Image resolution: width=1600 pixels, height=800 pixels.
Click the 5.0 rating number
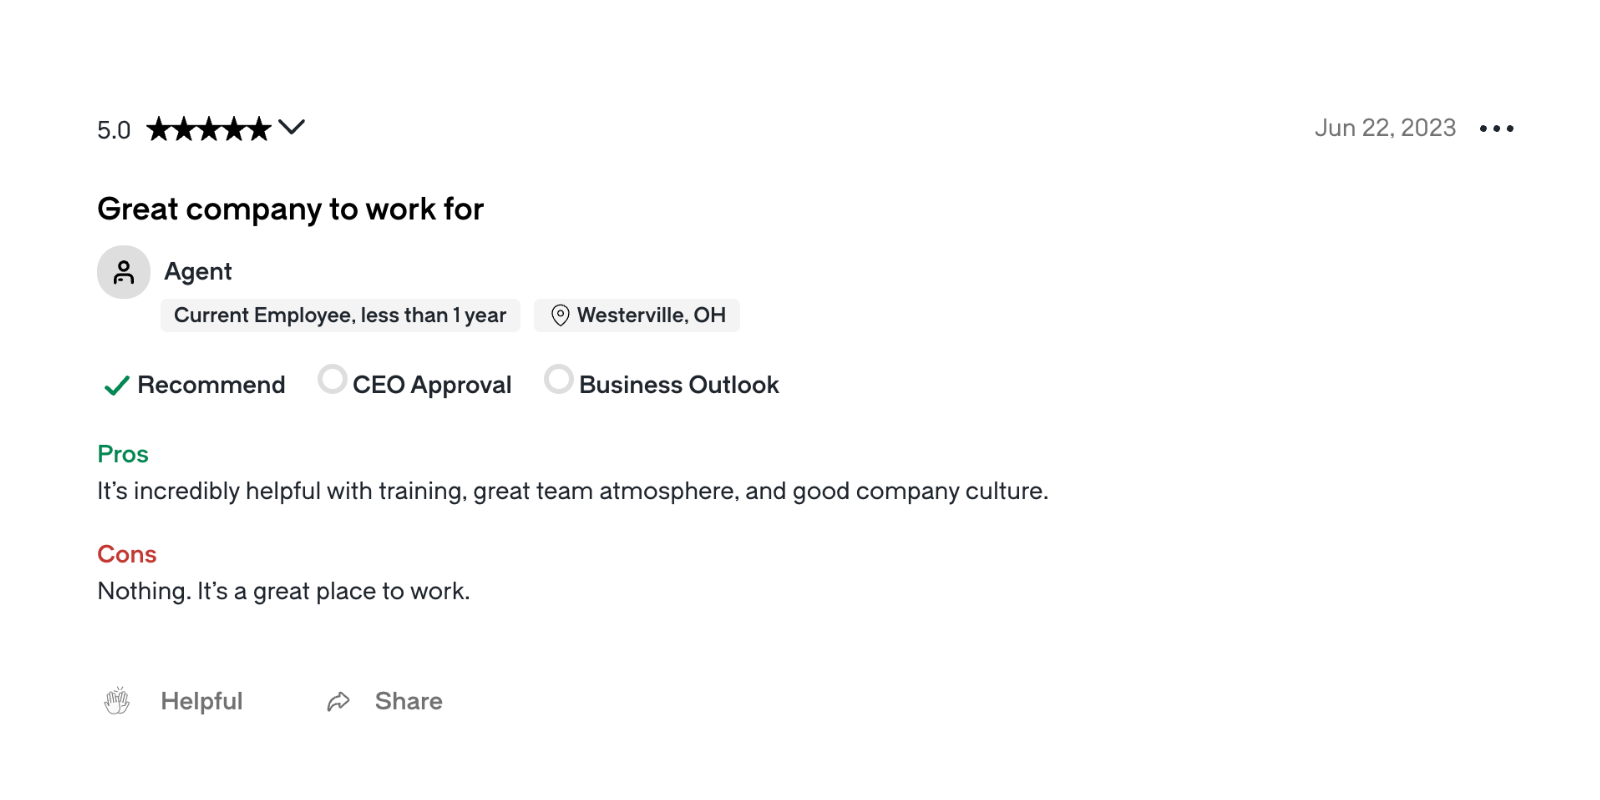114,130
